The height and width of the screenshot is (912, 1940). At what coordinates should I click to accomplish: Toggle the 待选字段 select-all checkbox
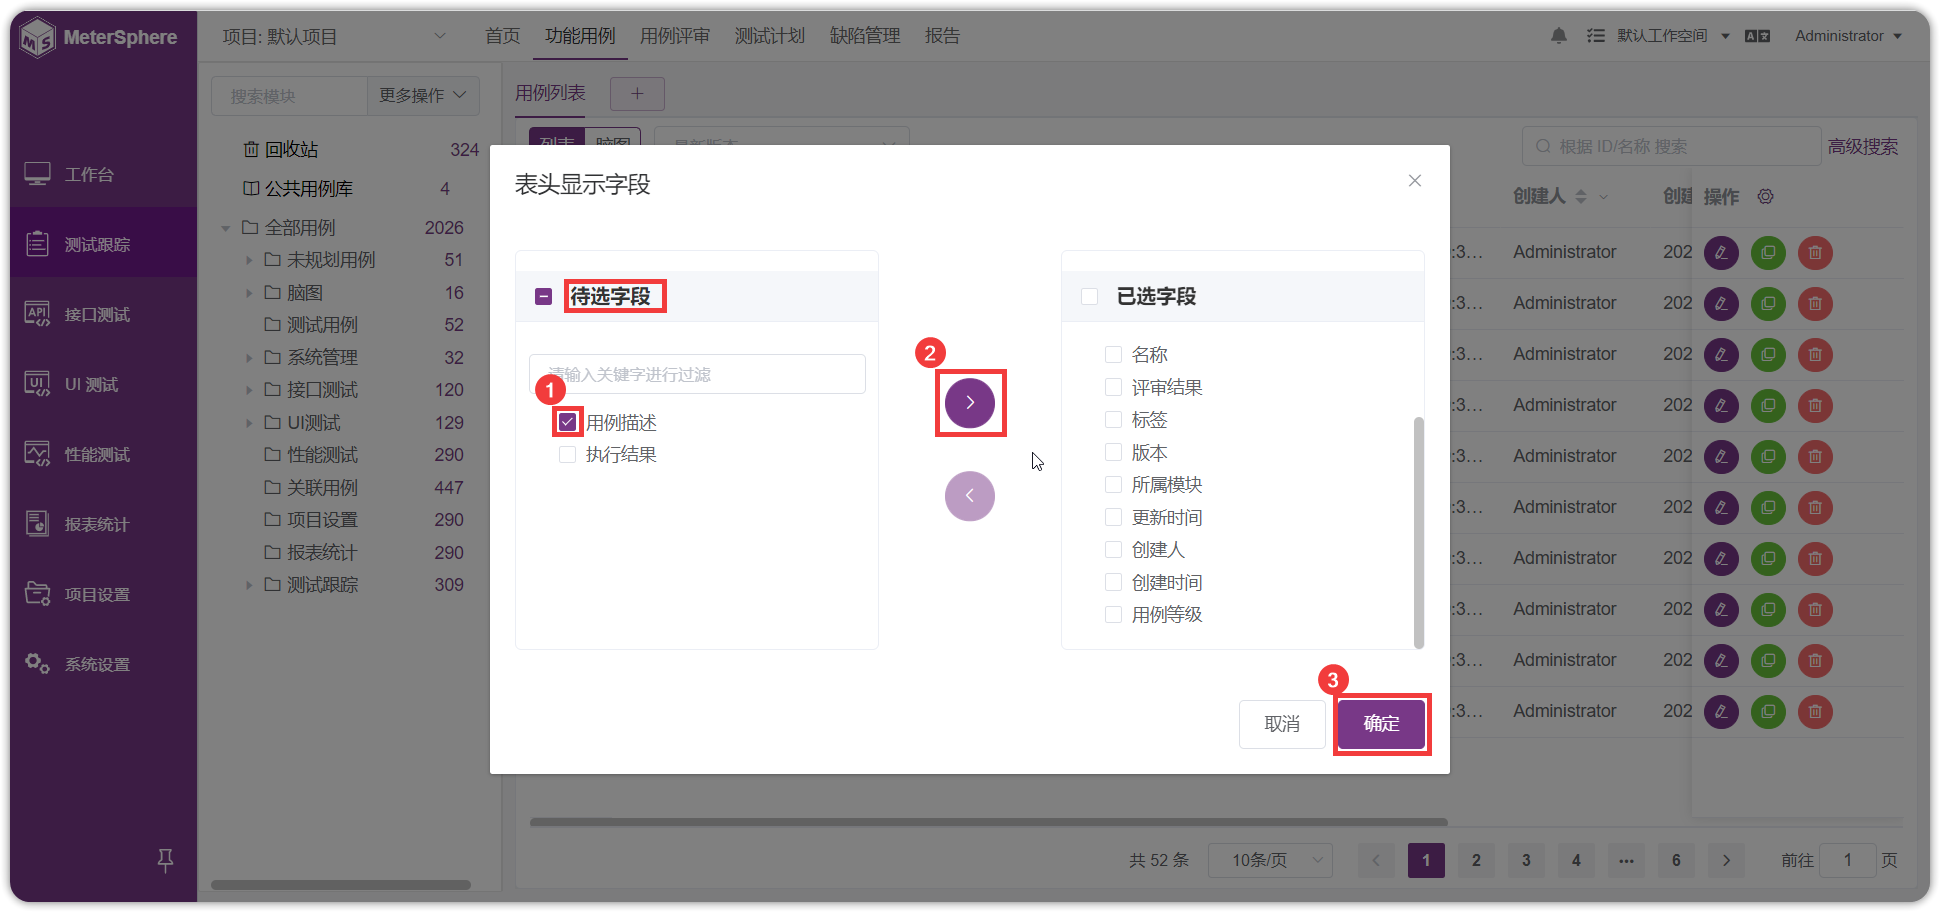(543, 296)
